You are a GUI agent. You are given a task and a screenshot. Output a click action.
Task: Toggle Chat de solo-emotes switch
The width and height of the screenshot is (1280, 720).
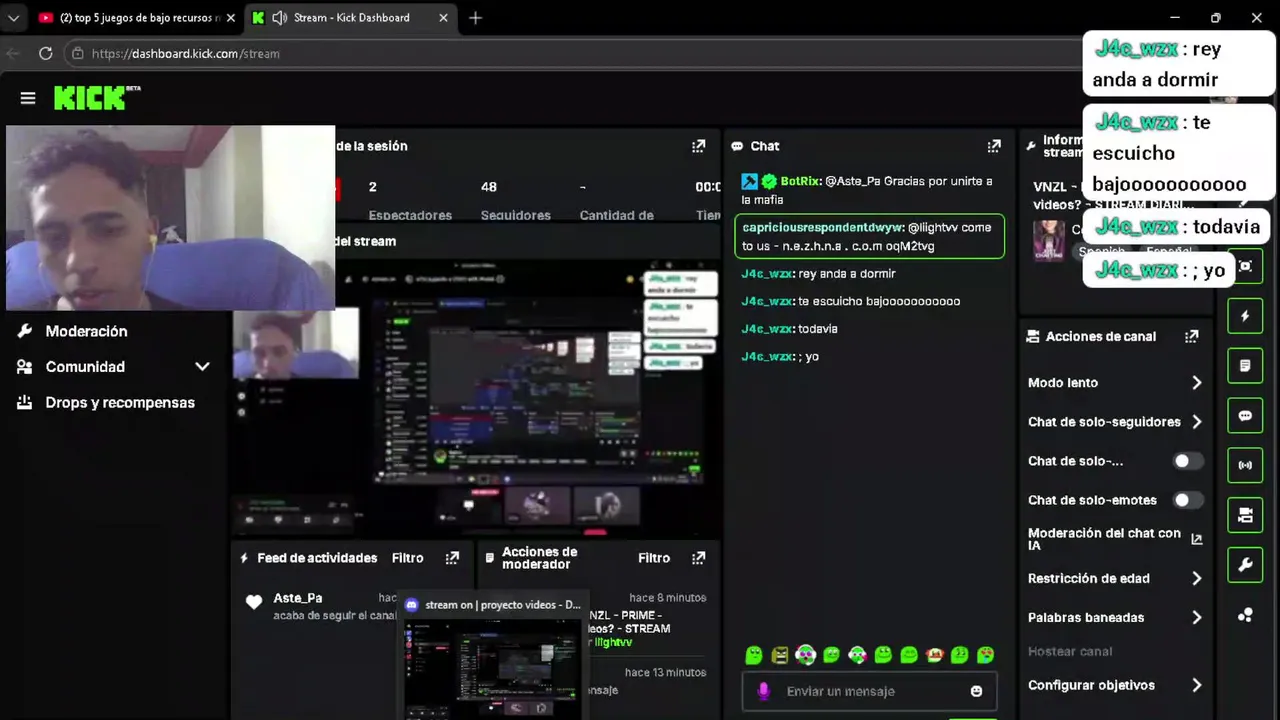(x=1188, y=500)
